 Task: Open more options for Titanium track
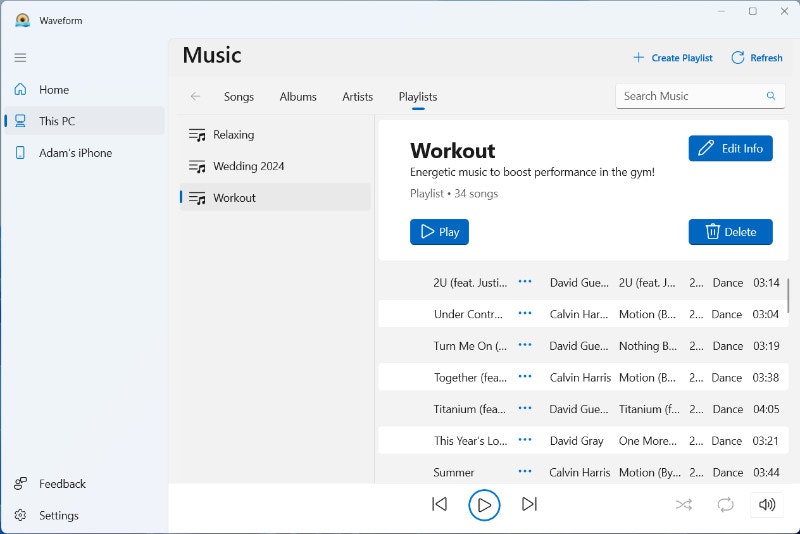pyautogui.click(x=525, y=408)
